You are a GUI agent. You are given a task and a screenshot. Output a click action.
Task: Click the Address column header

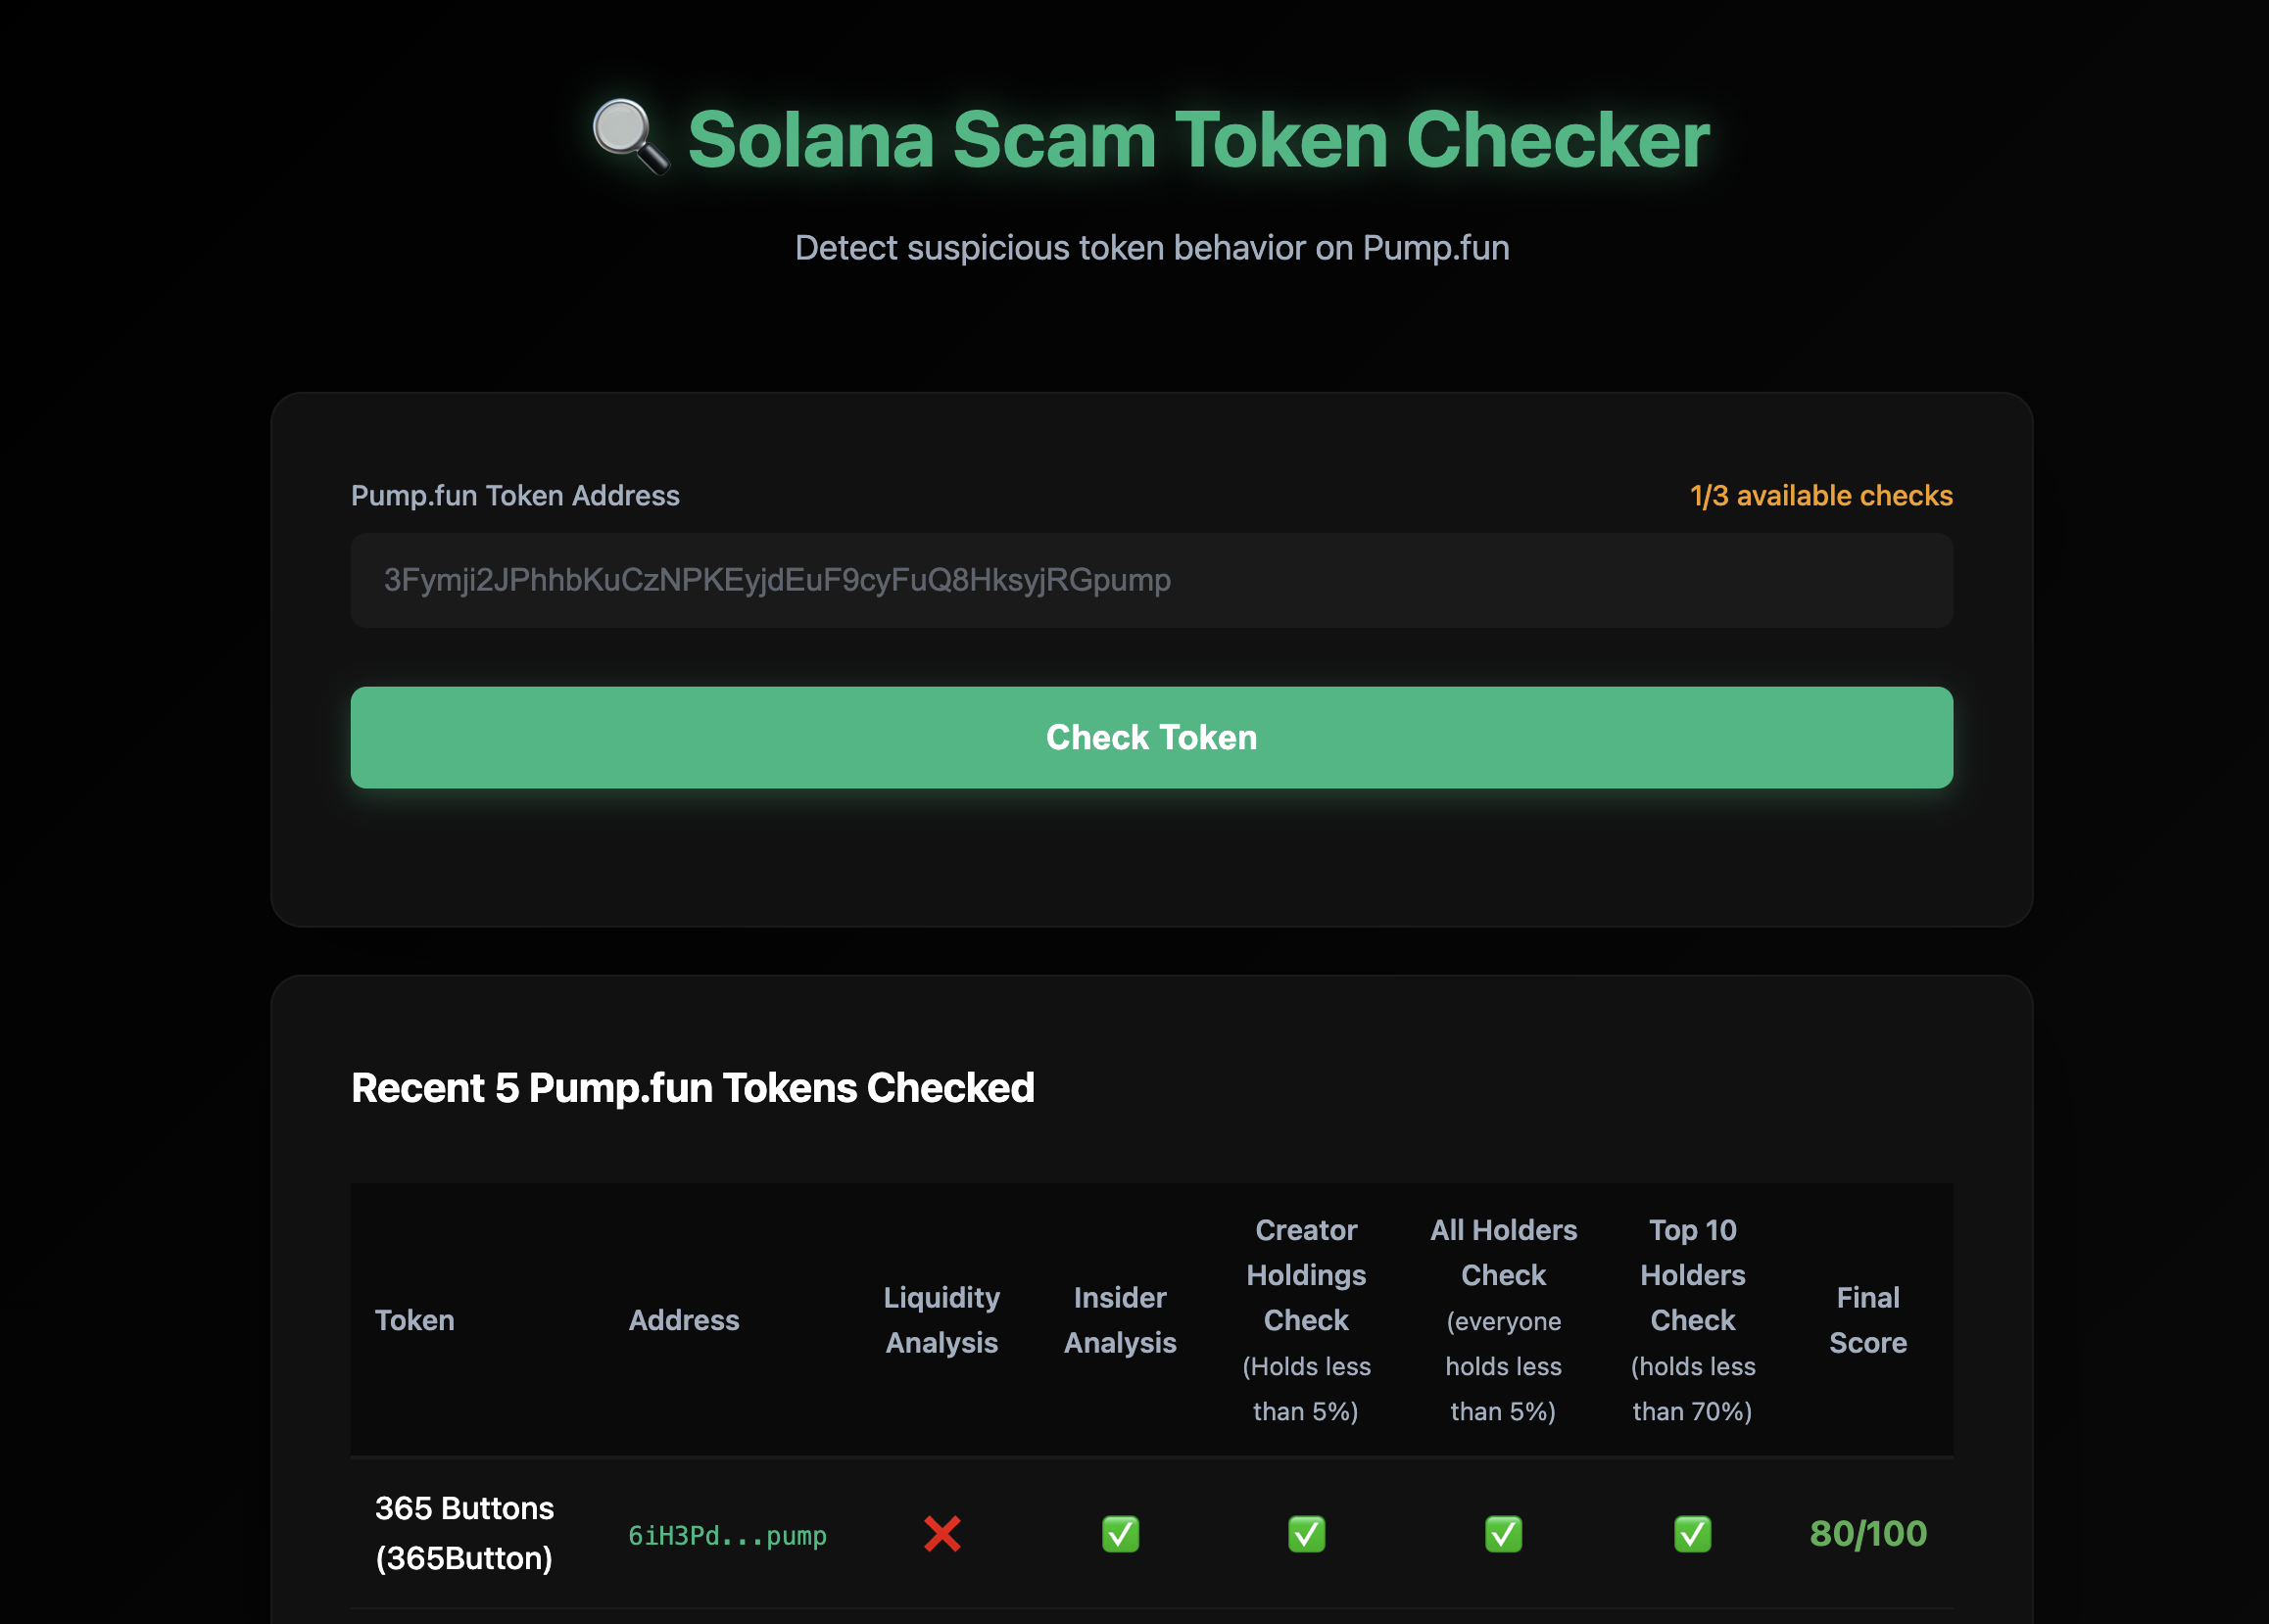pyautogui.click(x=684, y=1320)
